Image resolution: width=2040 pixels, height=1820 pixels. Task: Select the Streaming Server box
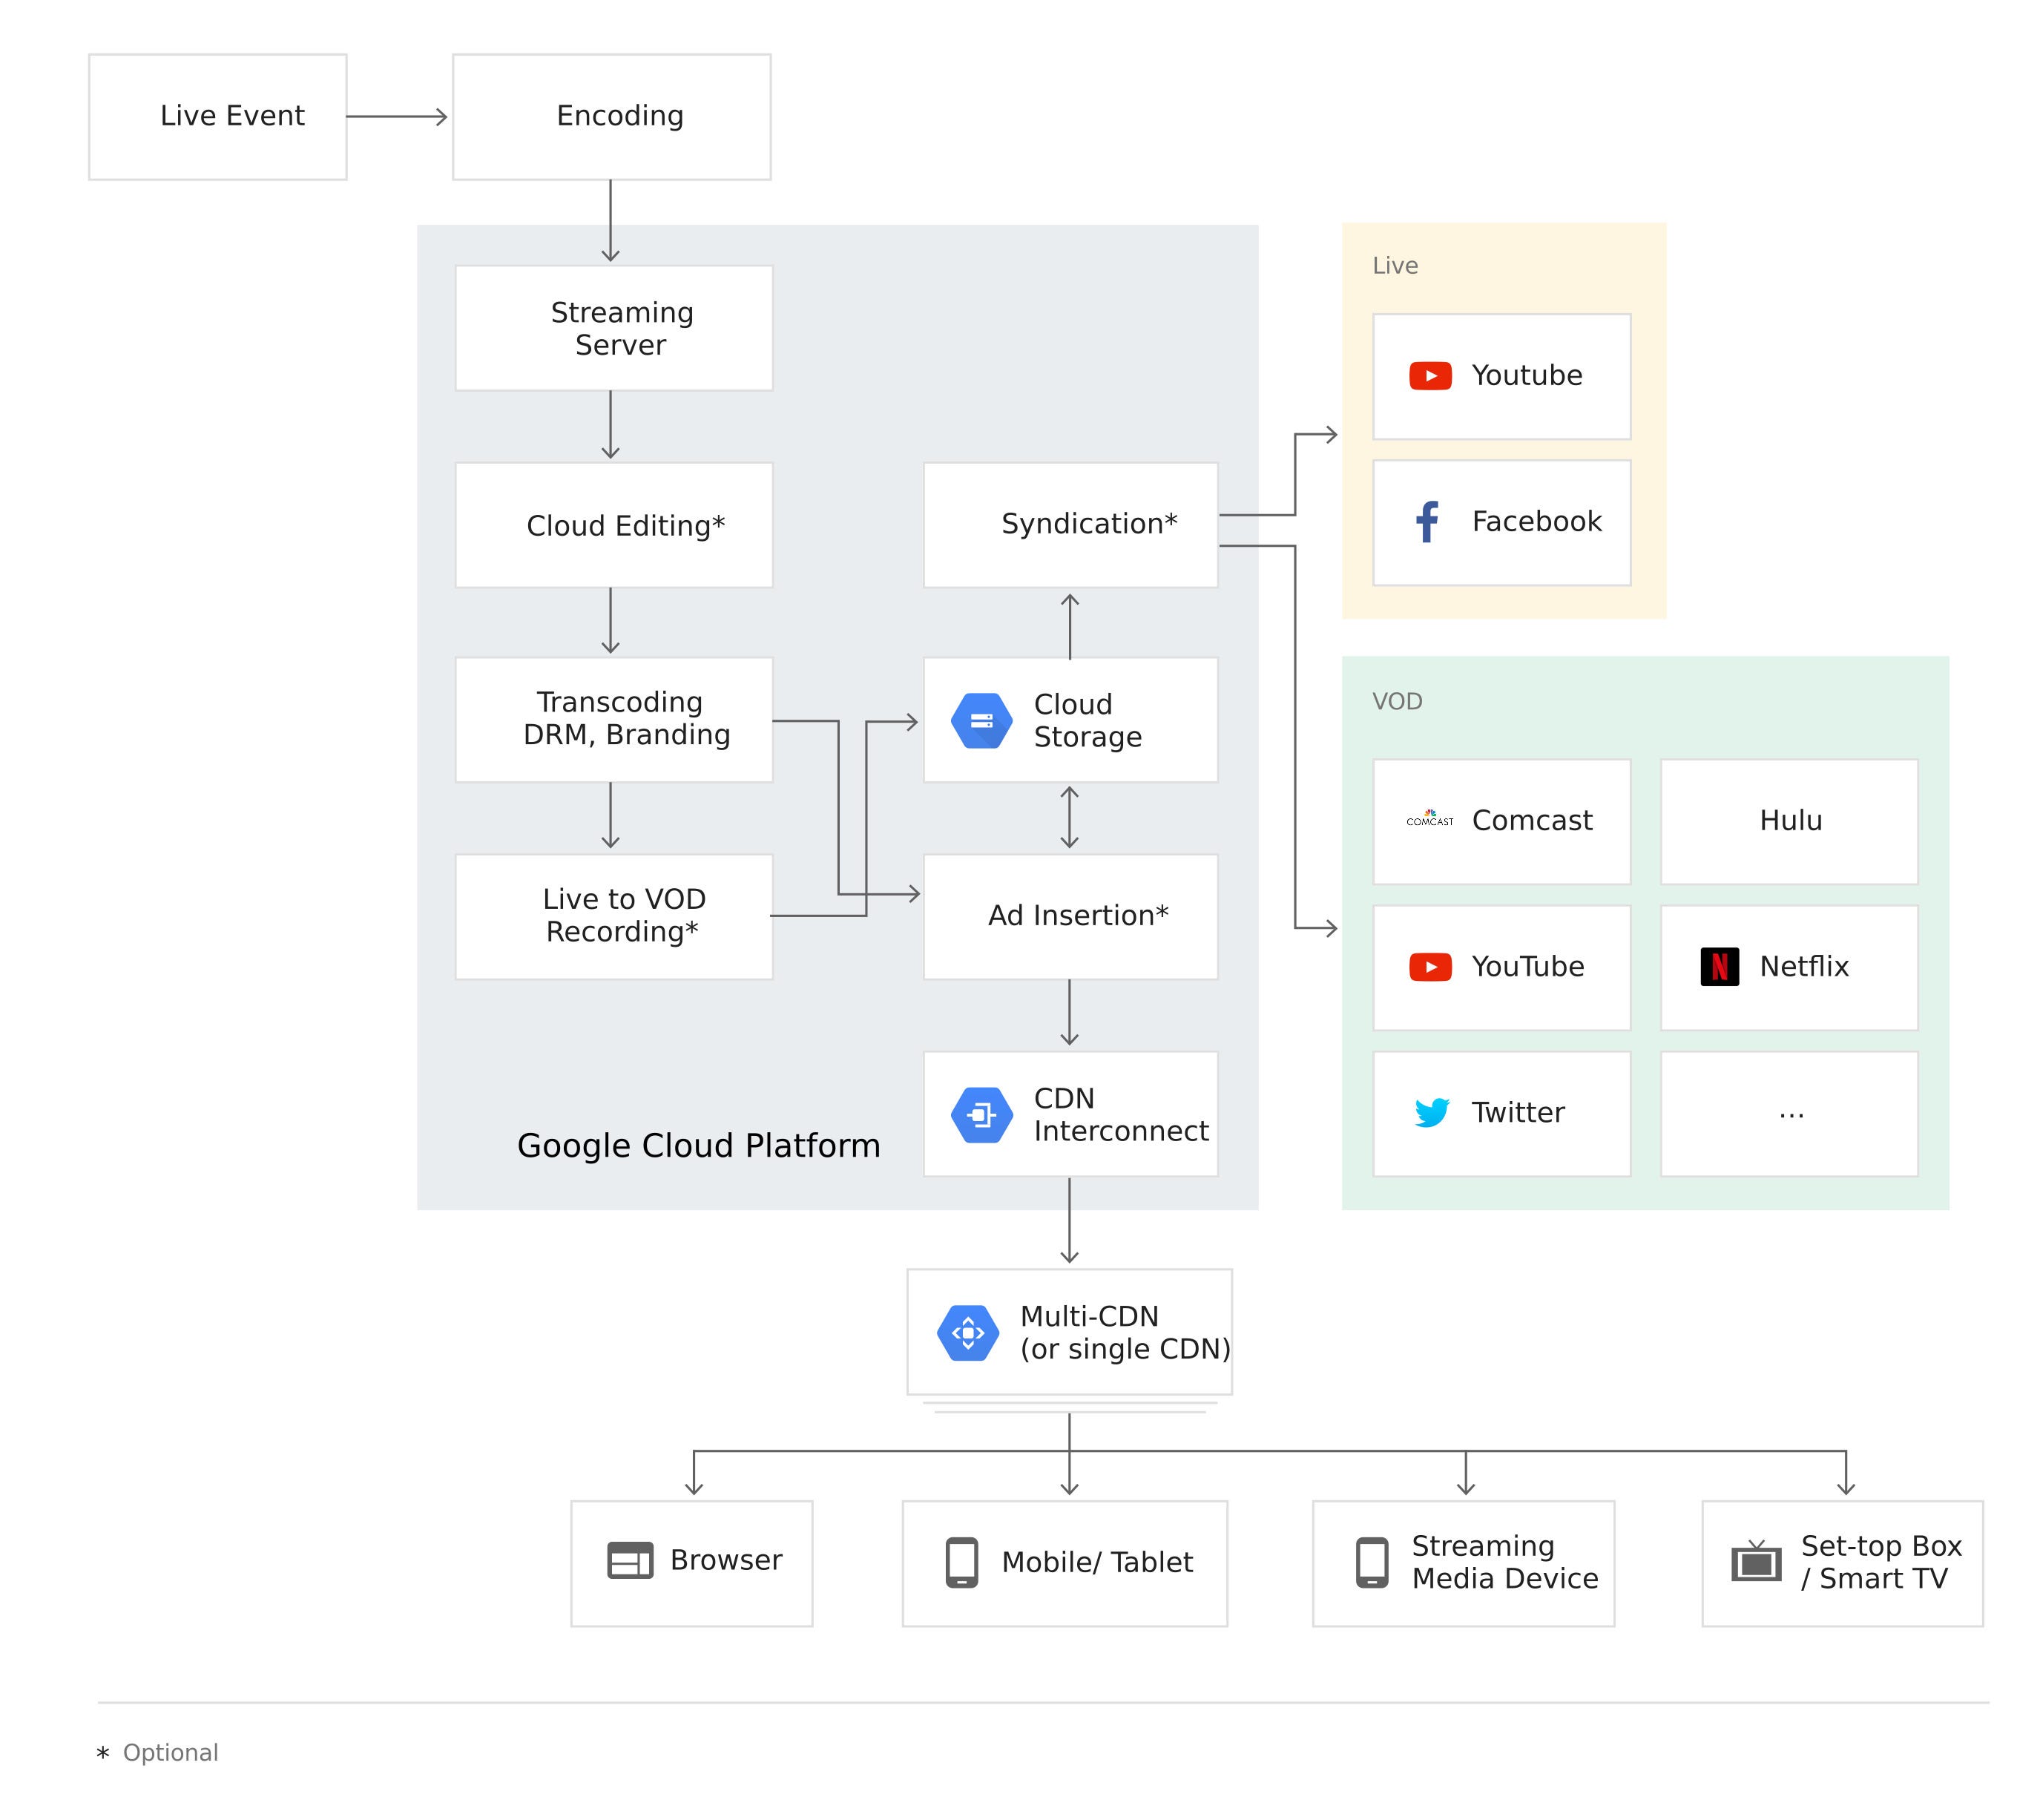pos(614,328)
